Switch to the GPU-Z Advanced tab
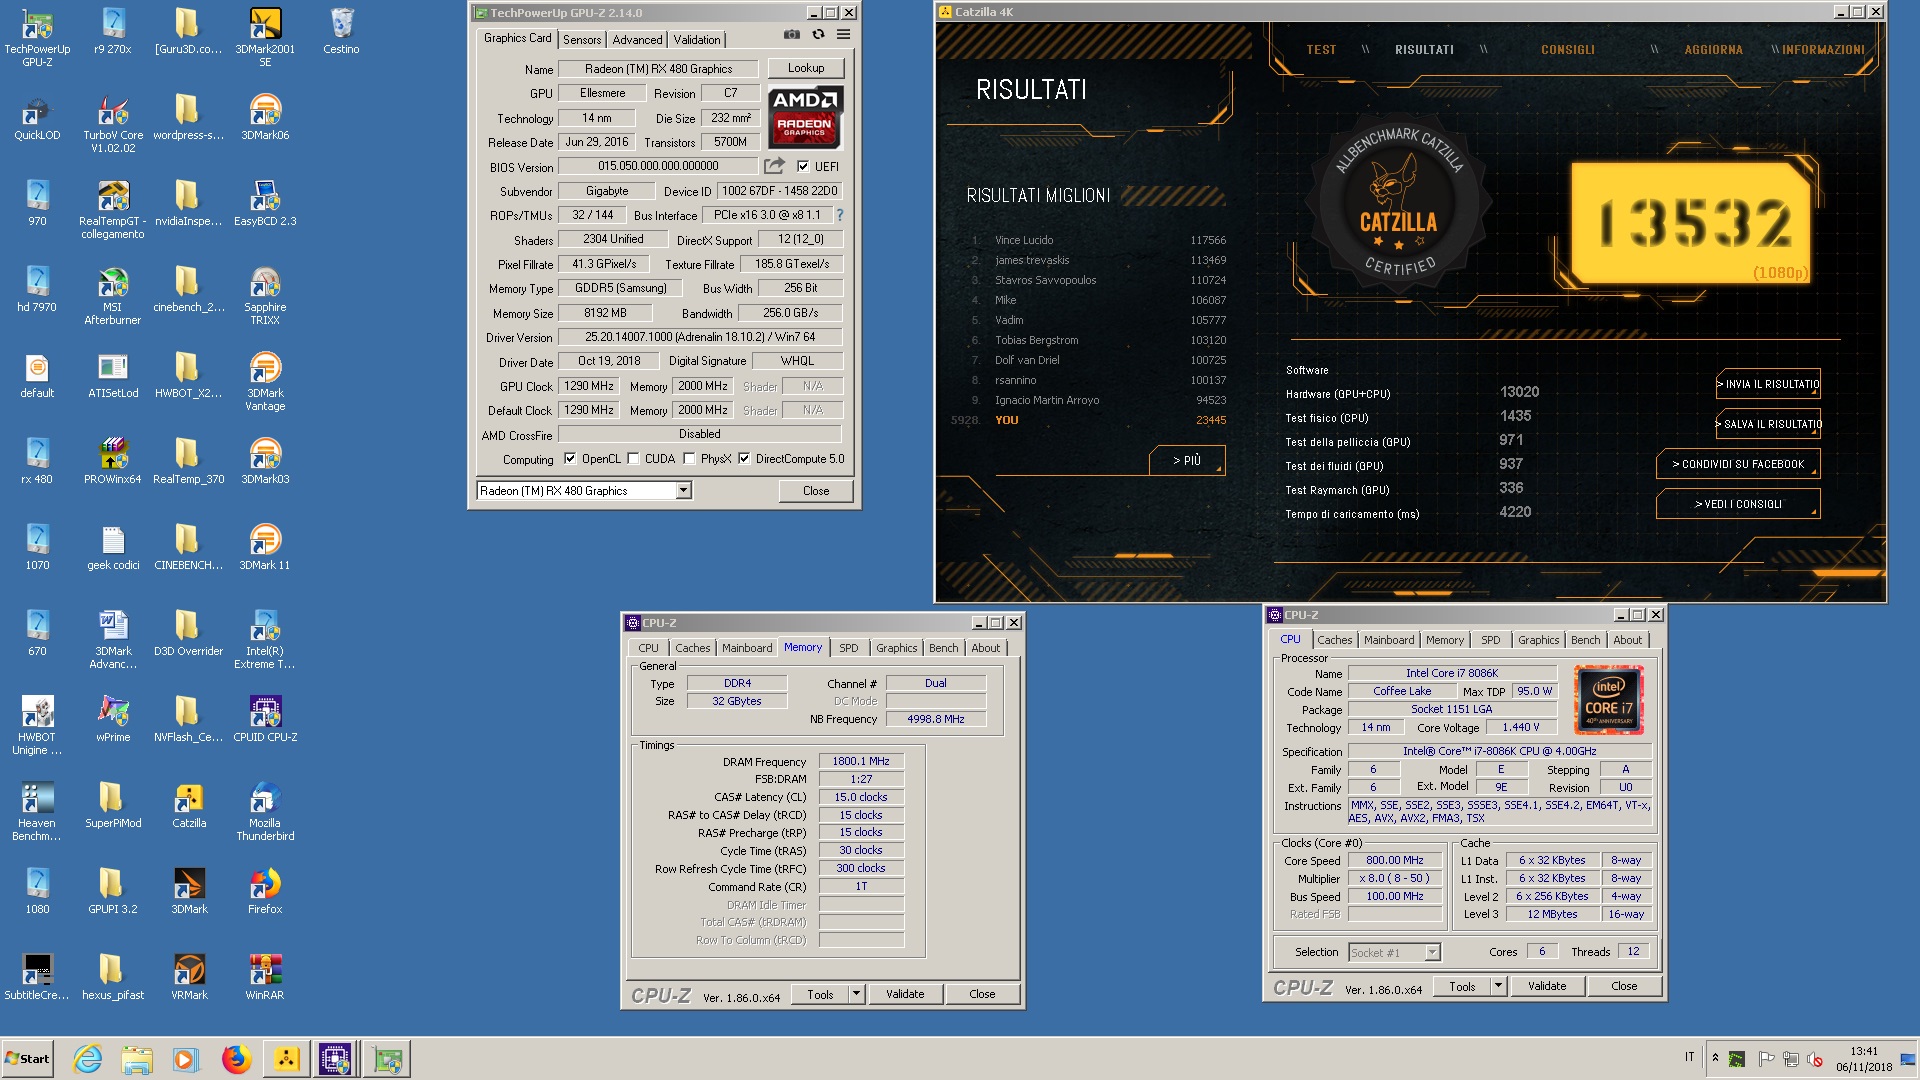The image size is (1920, 1080). click(x=637, y=40)
